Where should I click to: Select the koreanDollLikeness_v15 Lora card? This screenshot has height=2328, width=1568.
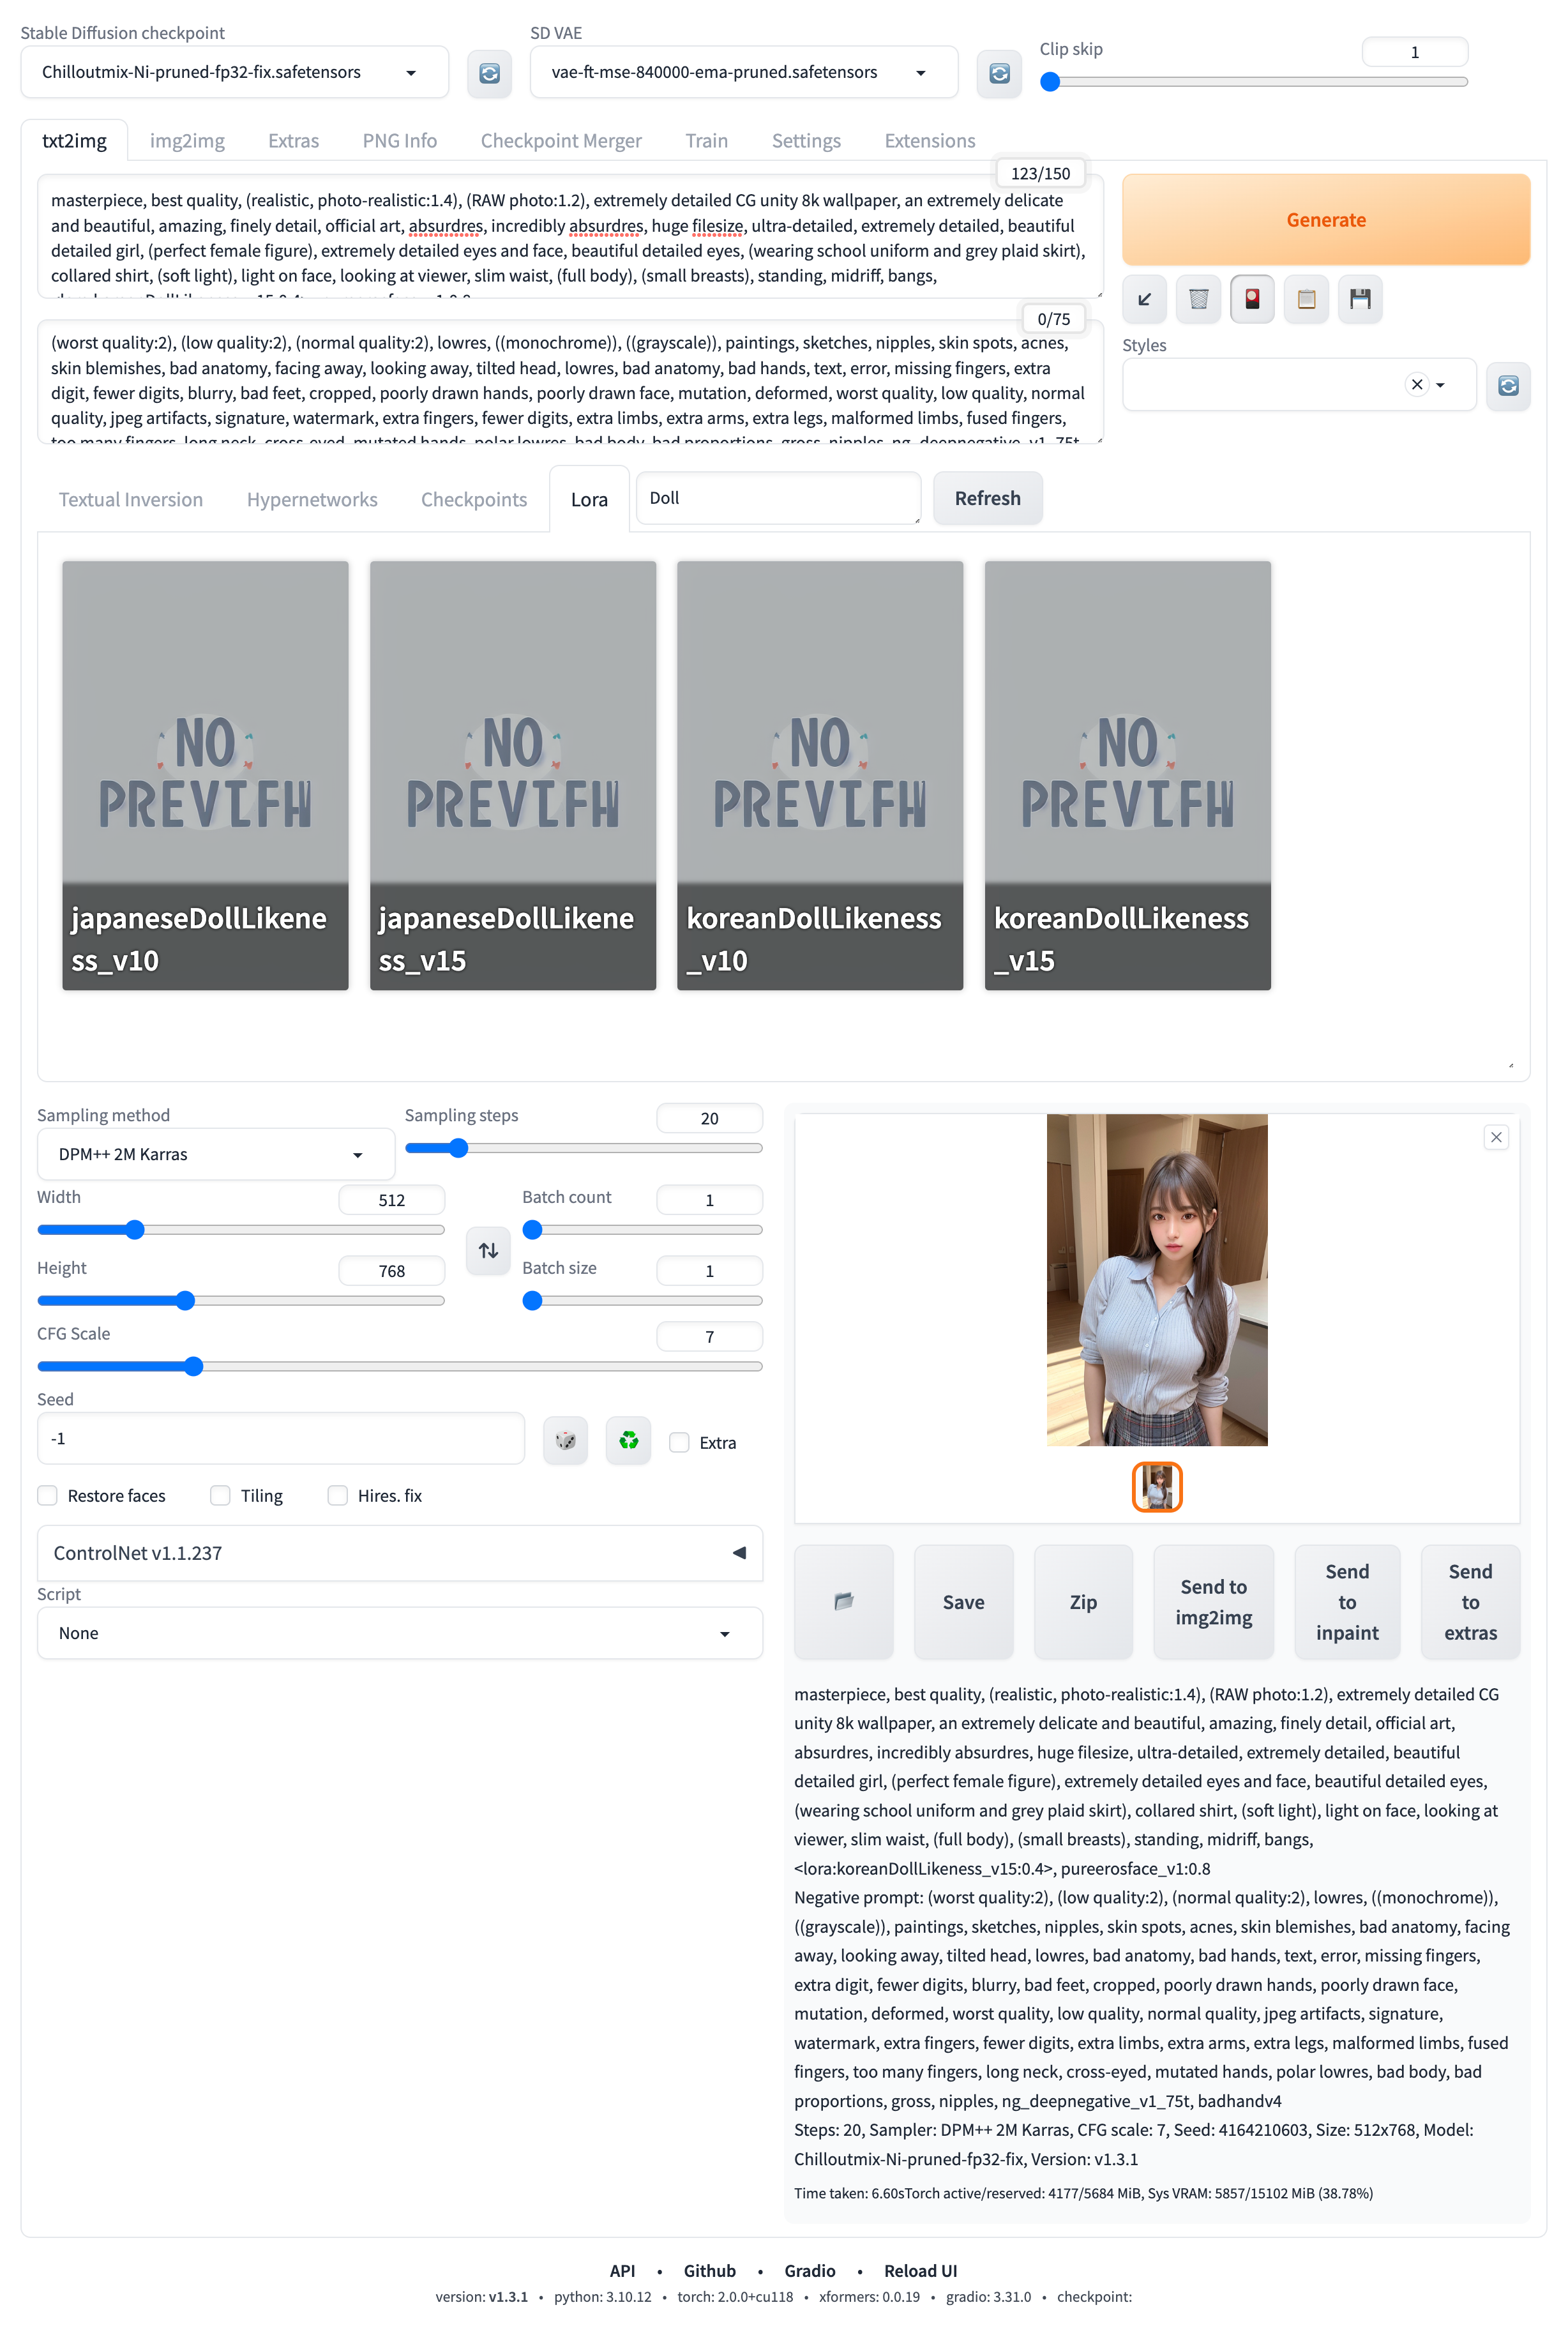tap(1127, 775)
